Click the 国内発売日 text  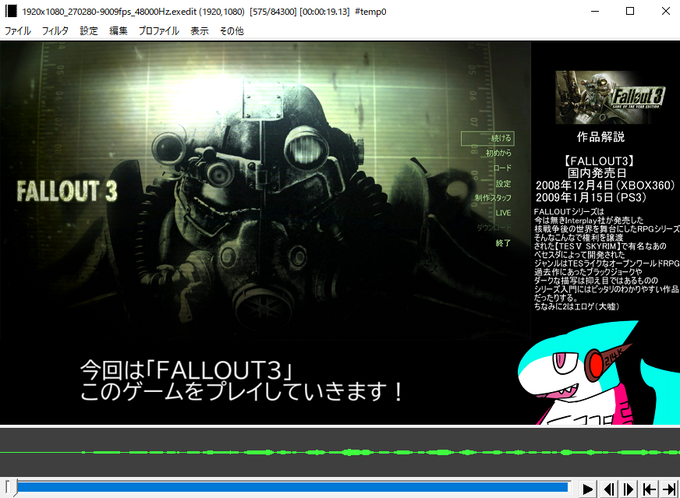click(597, 173)
